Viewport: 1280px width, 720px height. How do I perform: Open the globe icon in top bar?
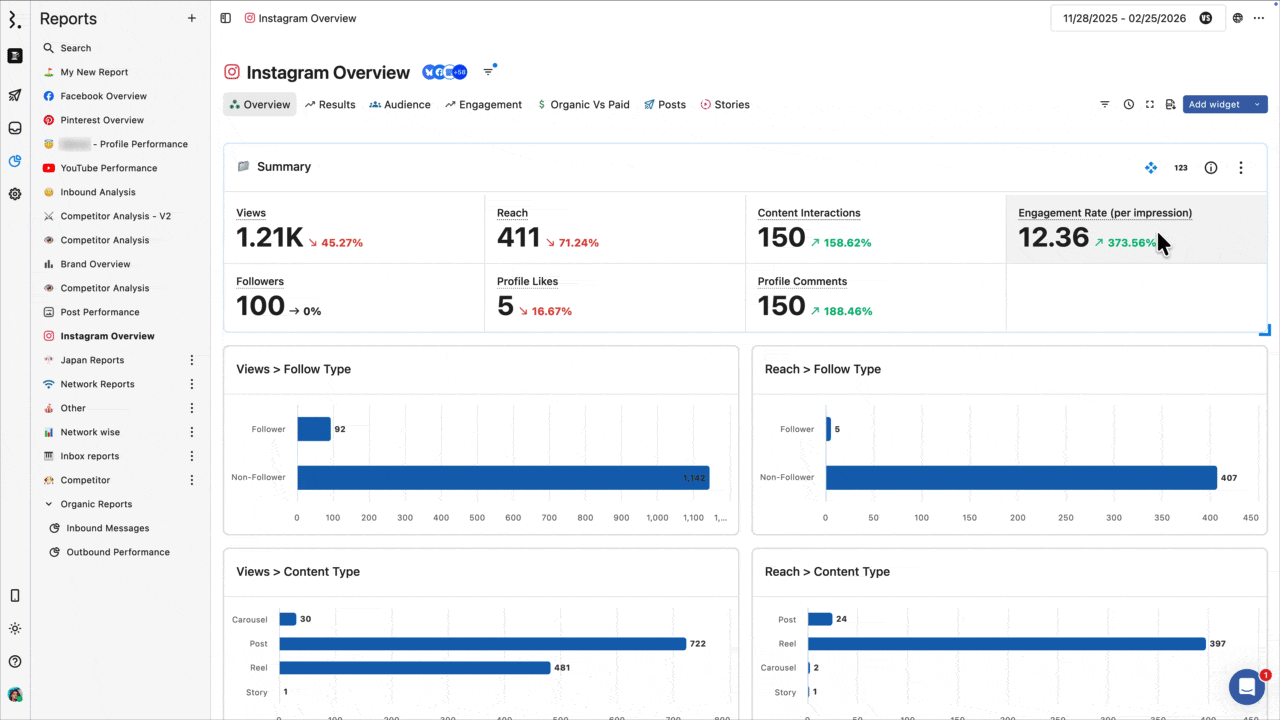point(1238,18)
